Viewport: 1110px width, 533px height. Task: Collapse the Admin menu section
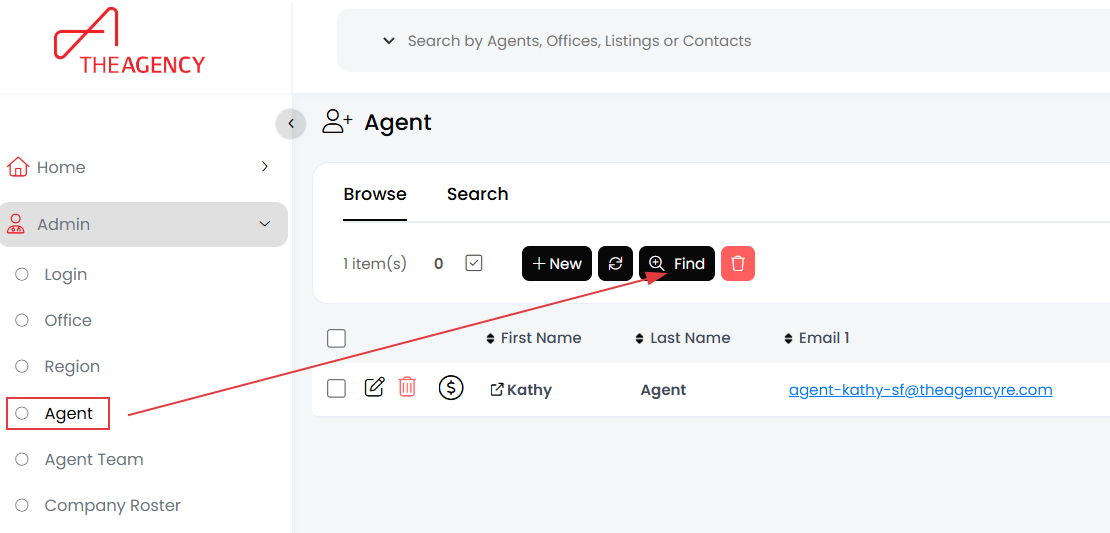tap(265, 224)
